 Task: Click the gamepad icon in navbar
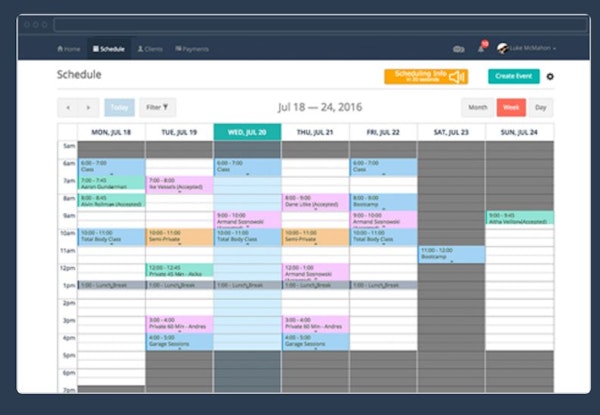click(459, 48)
